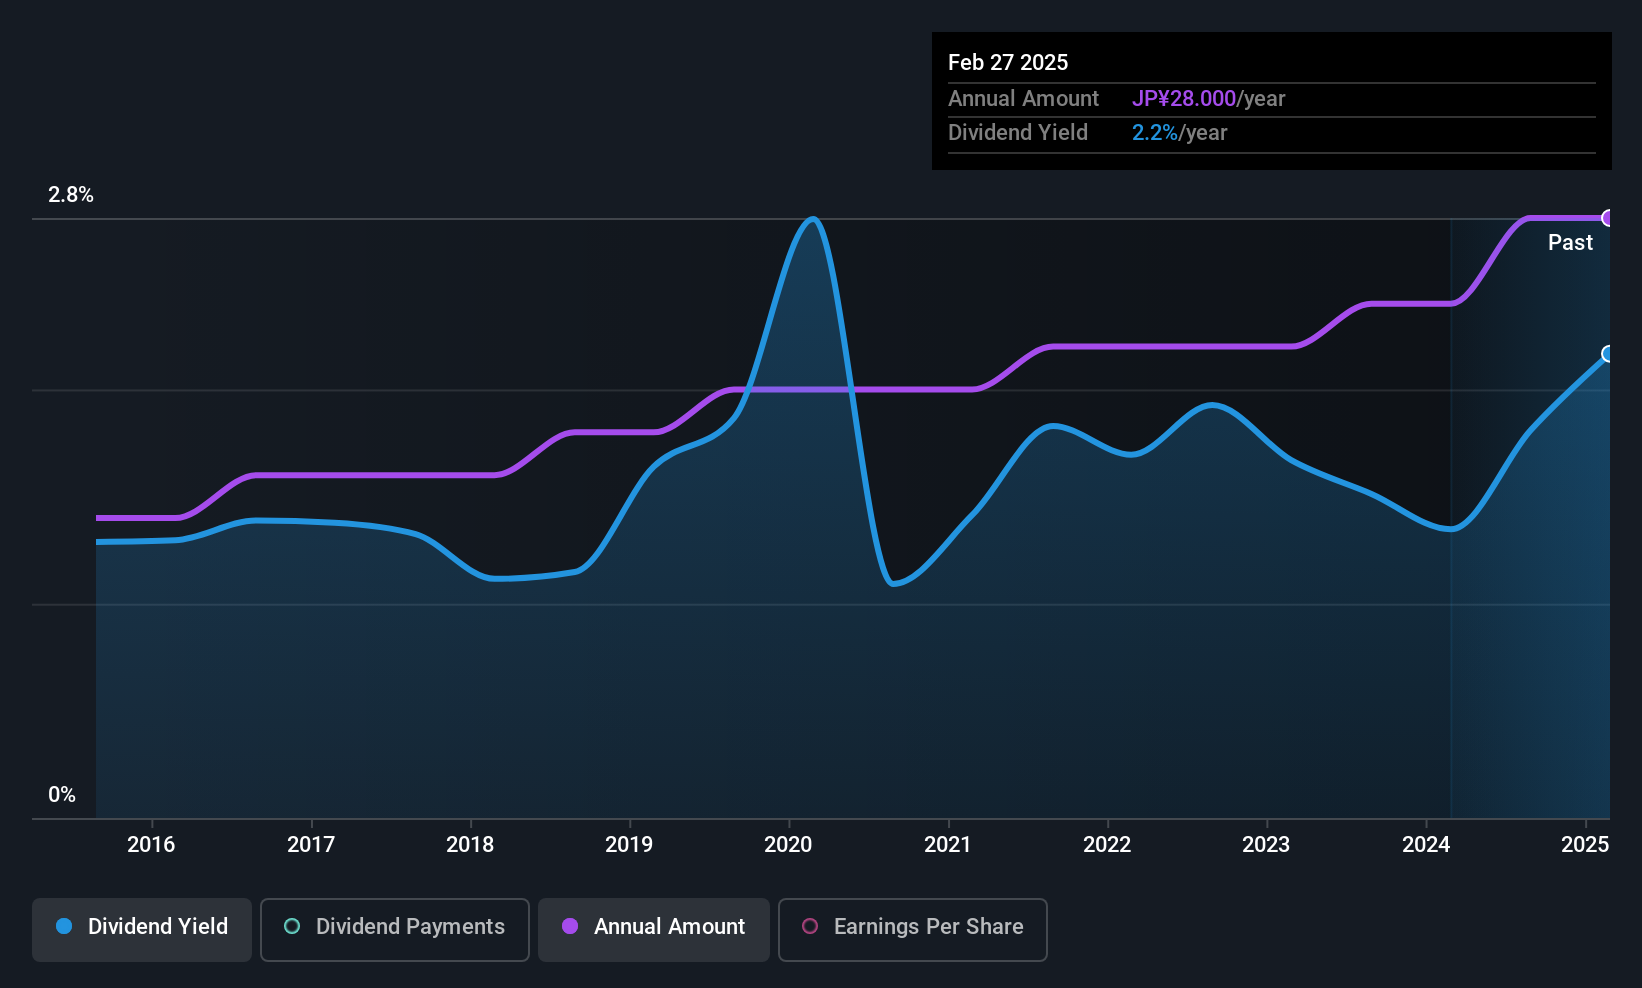This screenshot has height=988, width=1642.
Task: Show the Earnings Per Share series
Action: pyautogui.click(x=913, y=930)
